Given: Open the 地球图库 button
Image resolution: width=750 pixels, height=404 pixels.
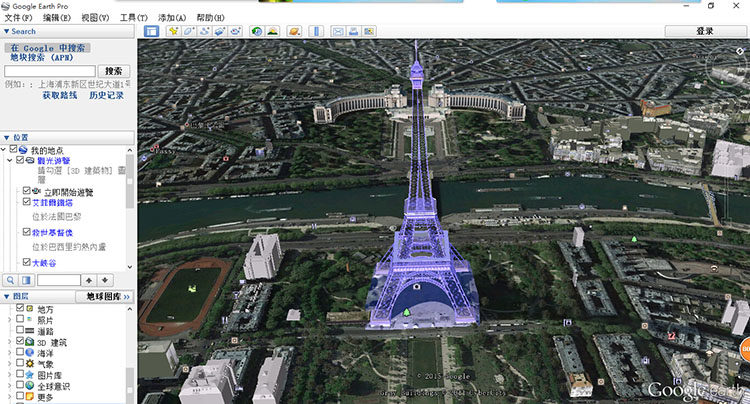Looking at the screenshot, I should point(104,296).
